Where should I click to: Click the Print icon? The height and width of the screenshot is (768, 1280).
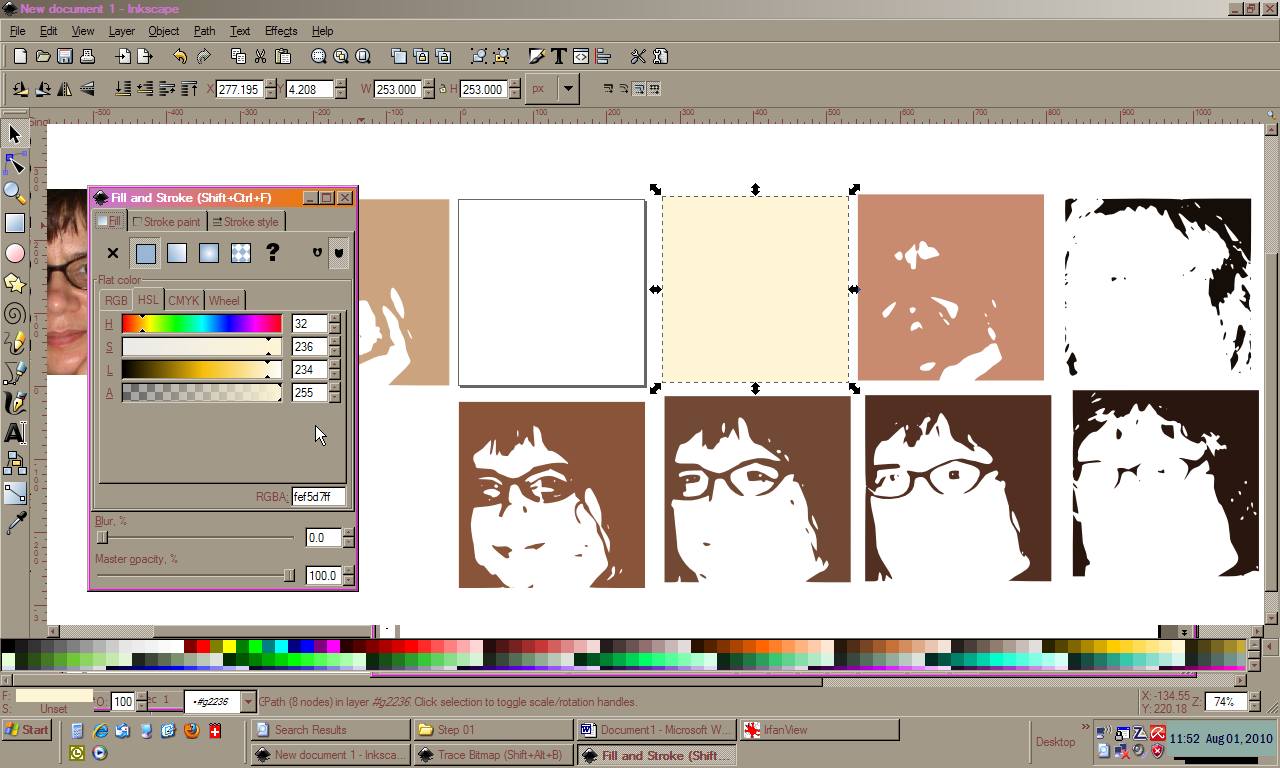(x=87, y=56)
